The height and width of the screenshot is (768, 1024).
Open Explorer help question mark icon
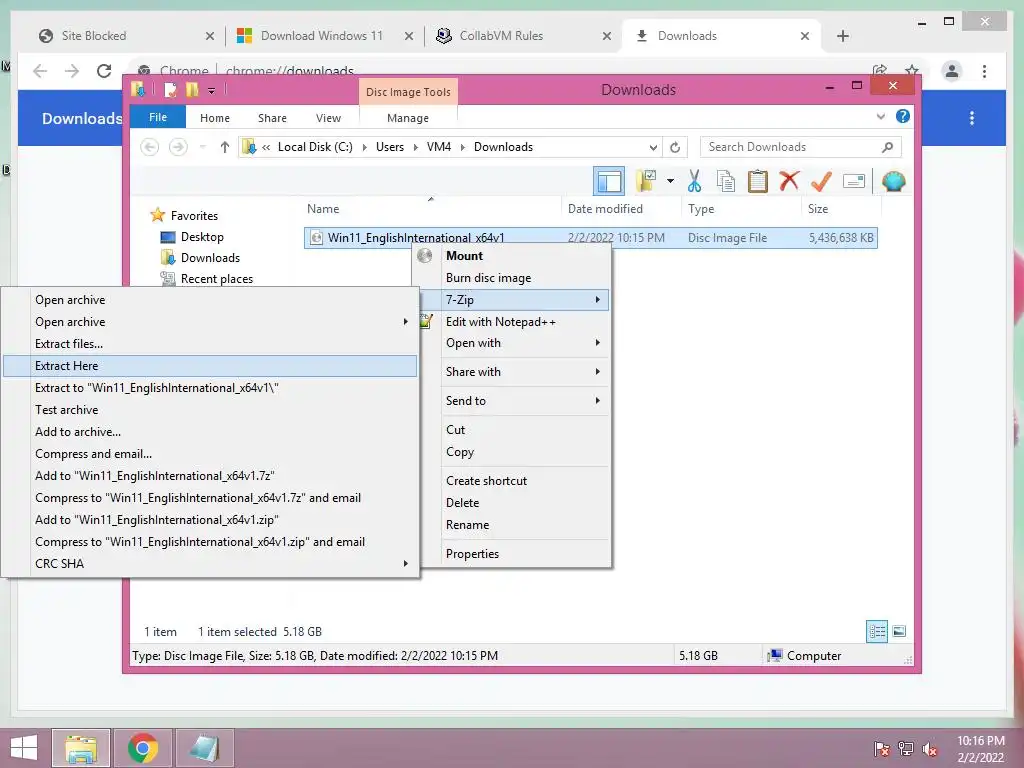coord(903,116)
